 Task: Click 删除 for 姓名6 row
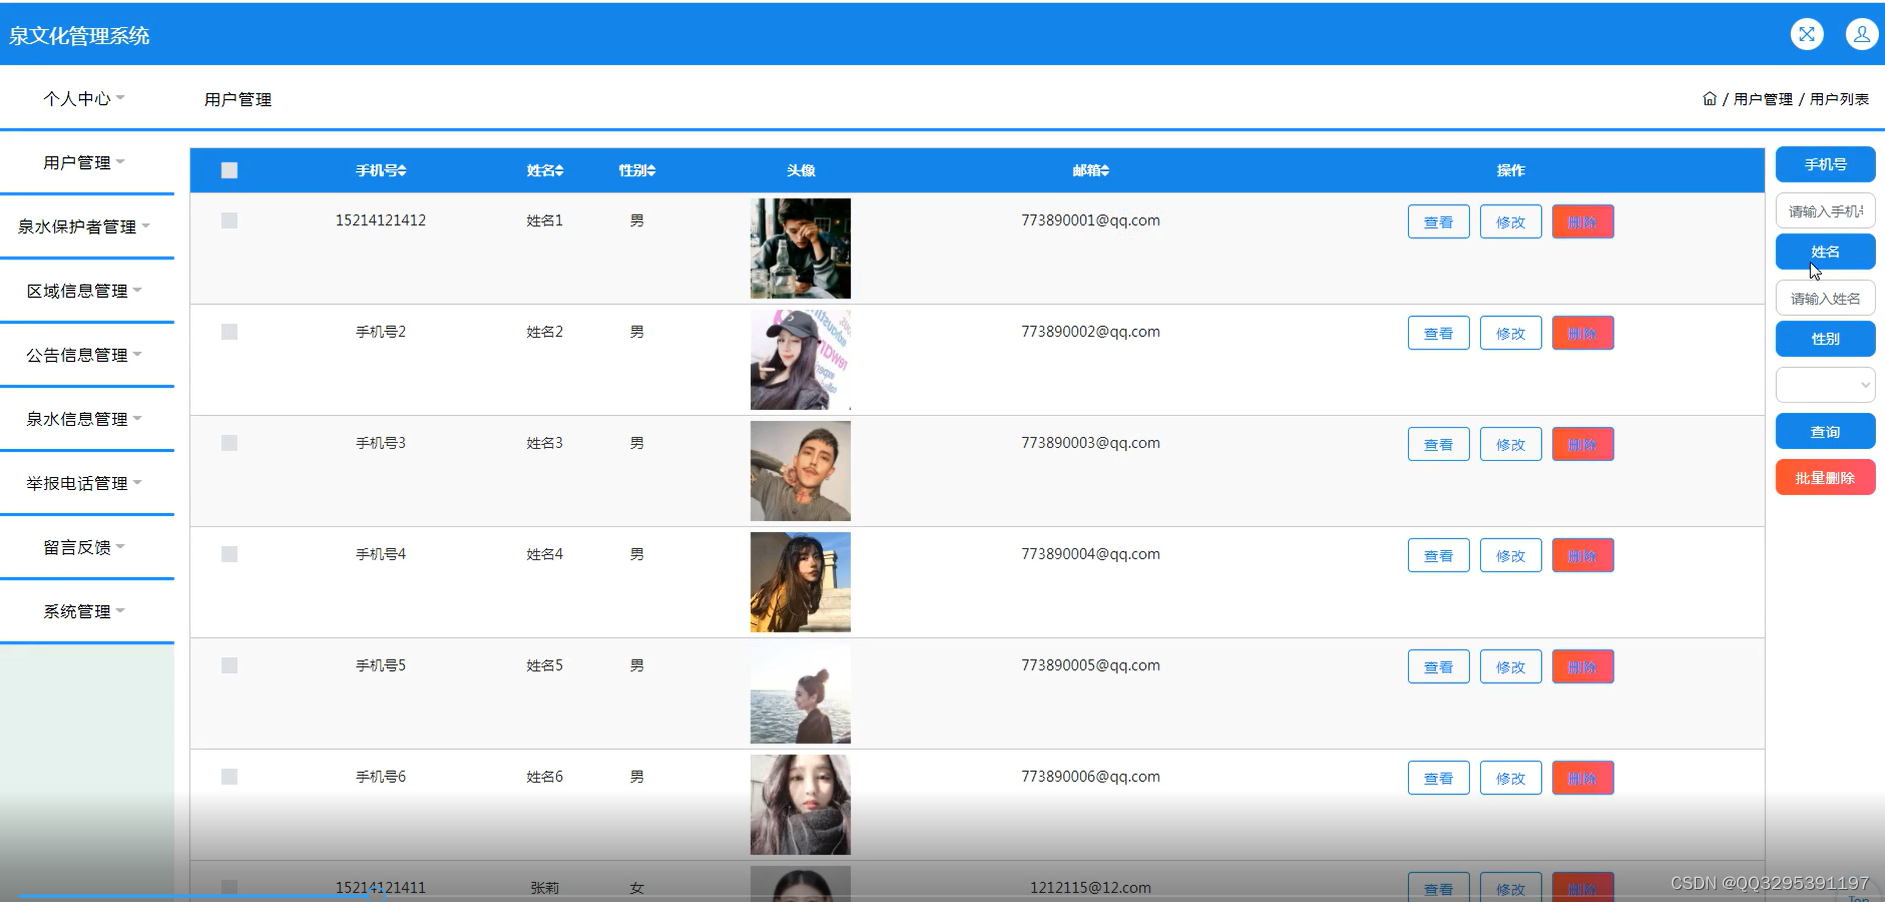point(1582,778)
